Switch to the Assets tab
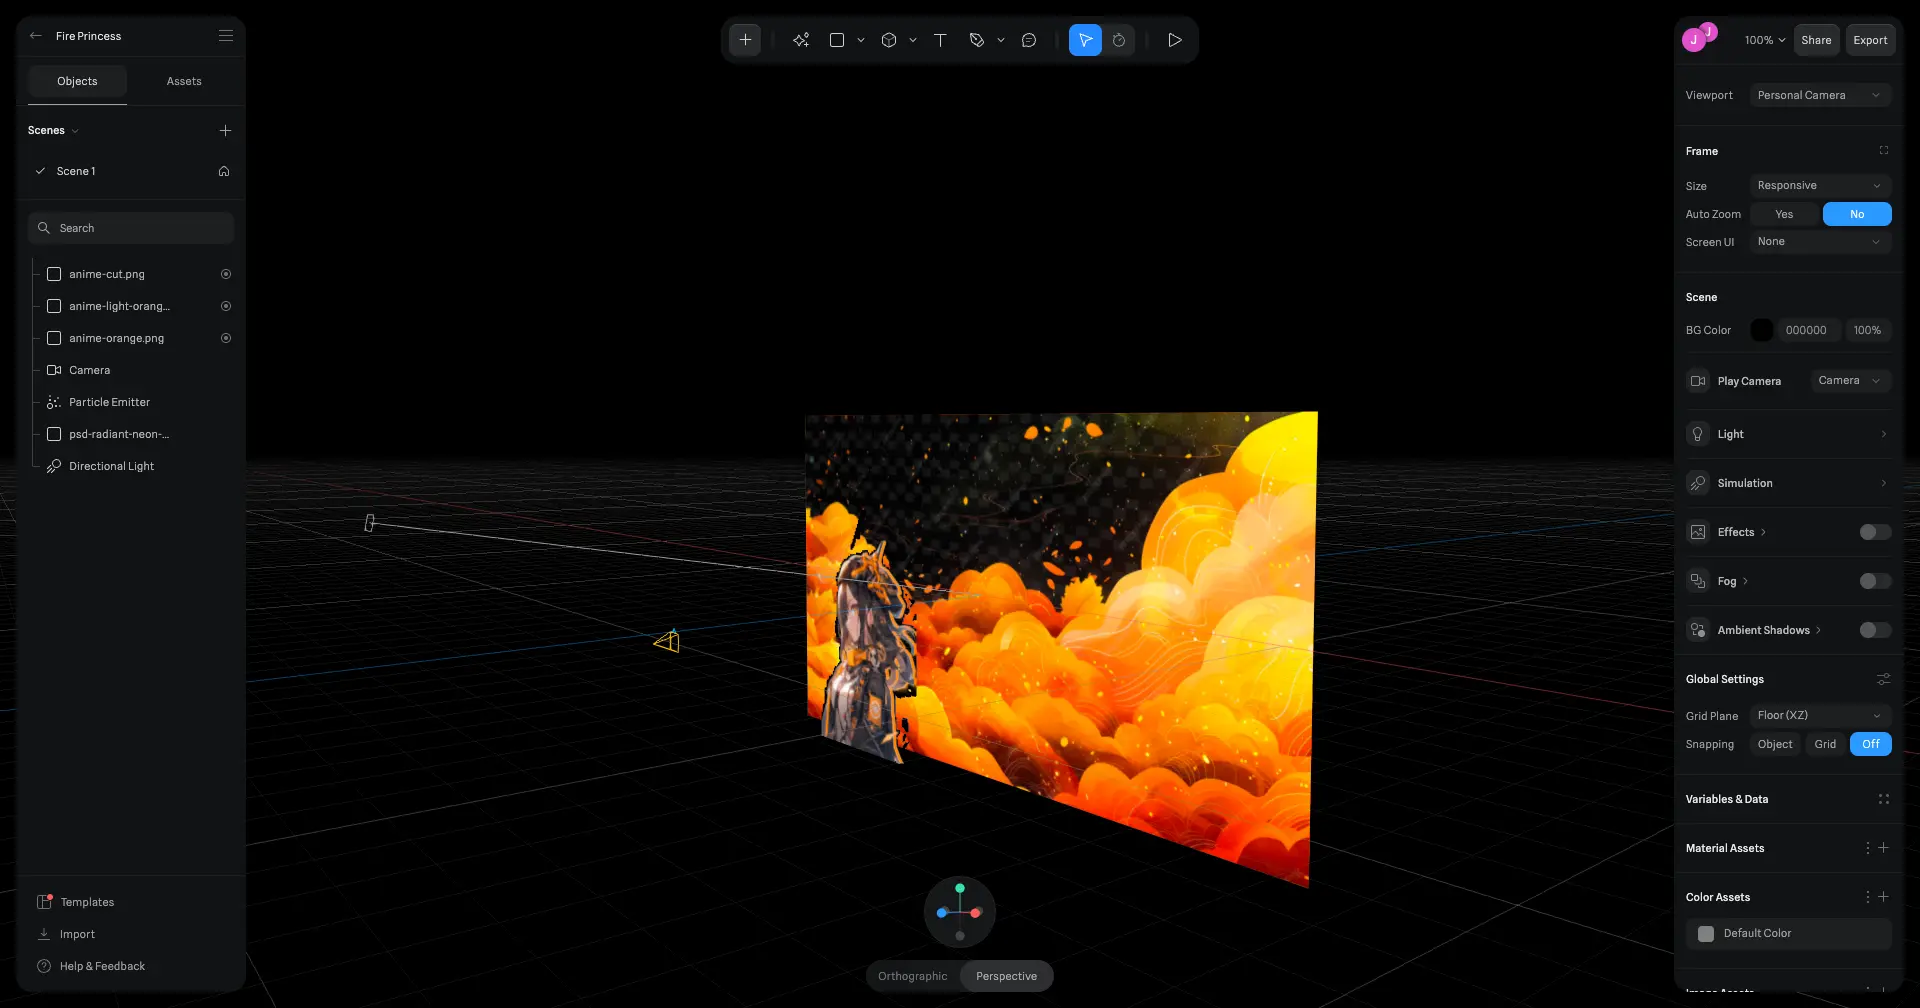The width and height of the screenshot is (1920, 1008). coord(183,81)
